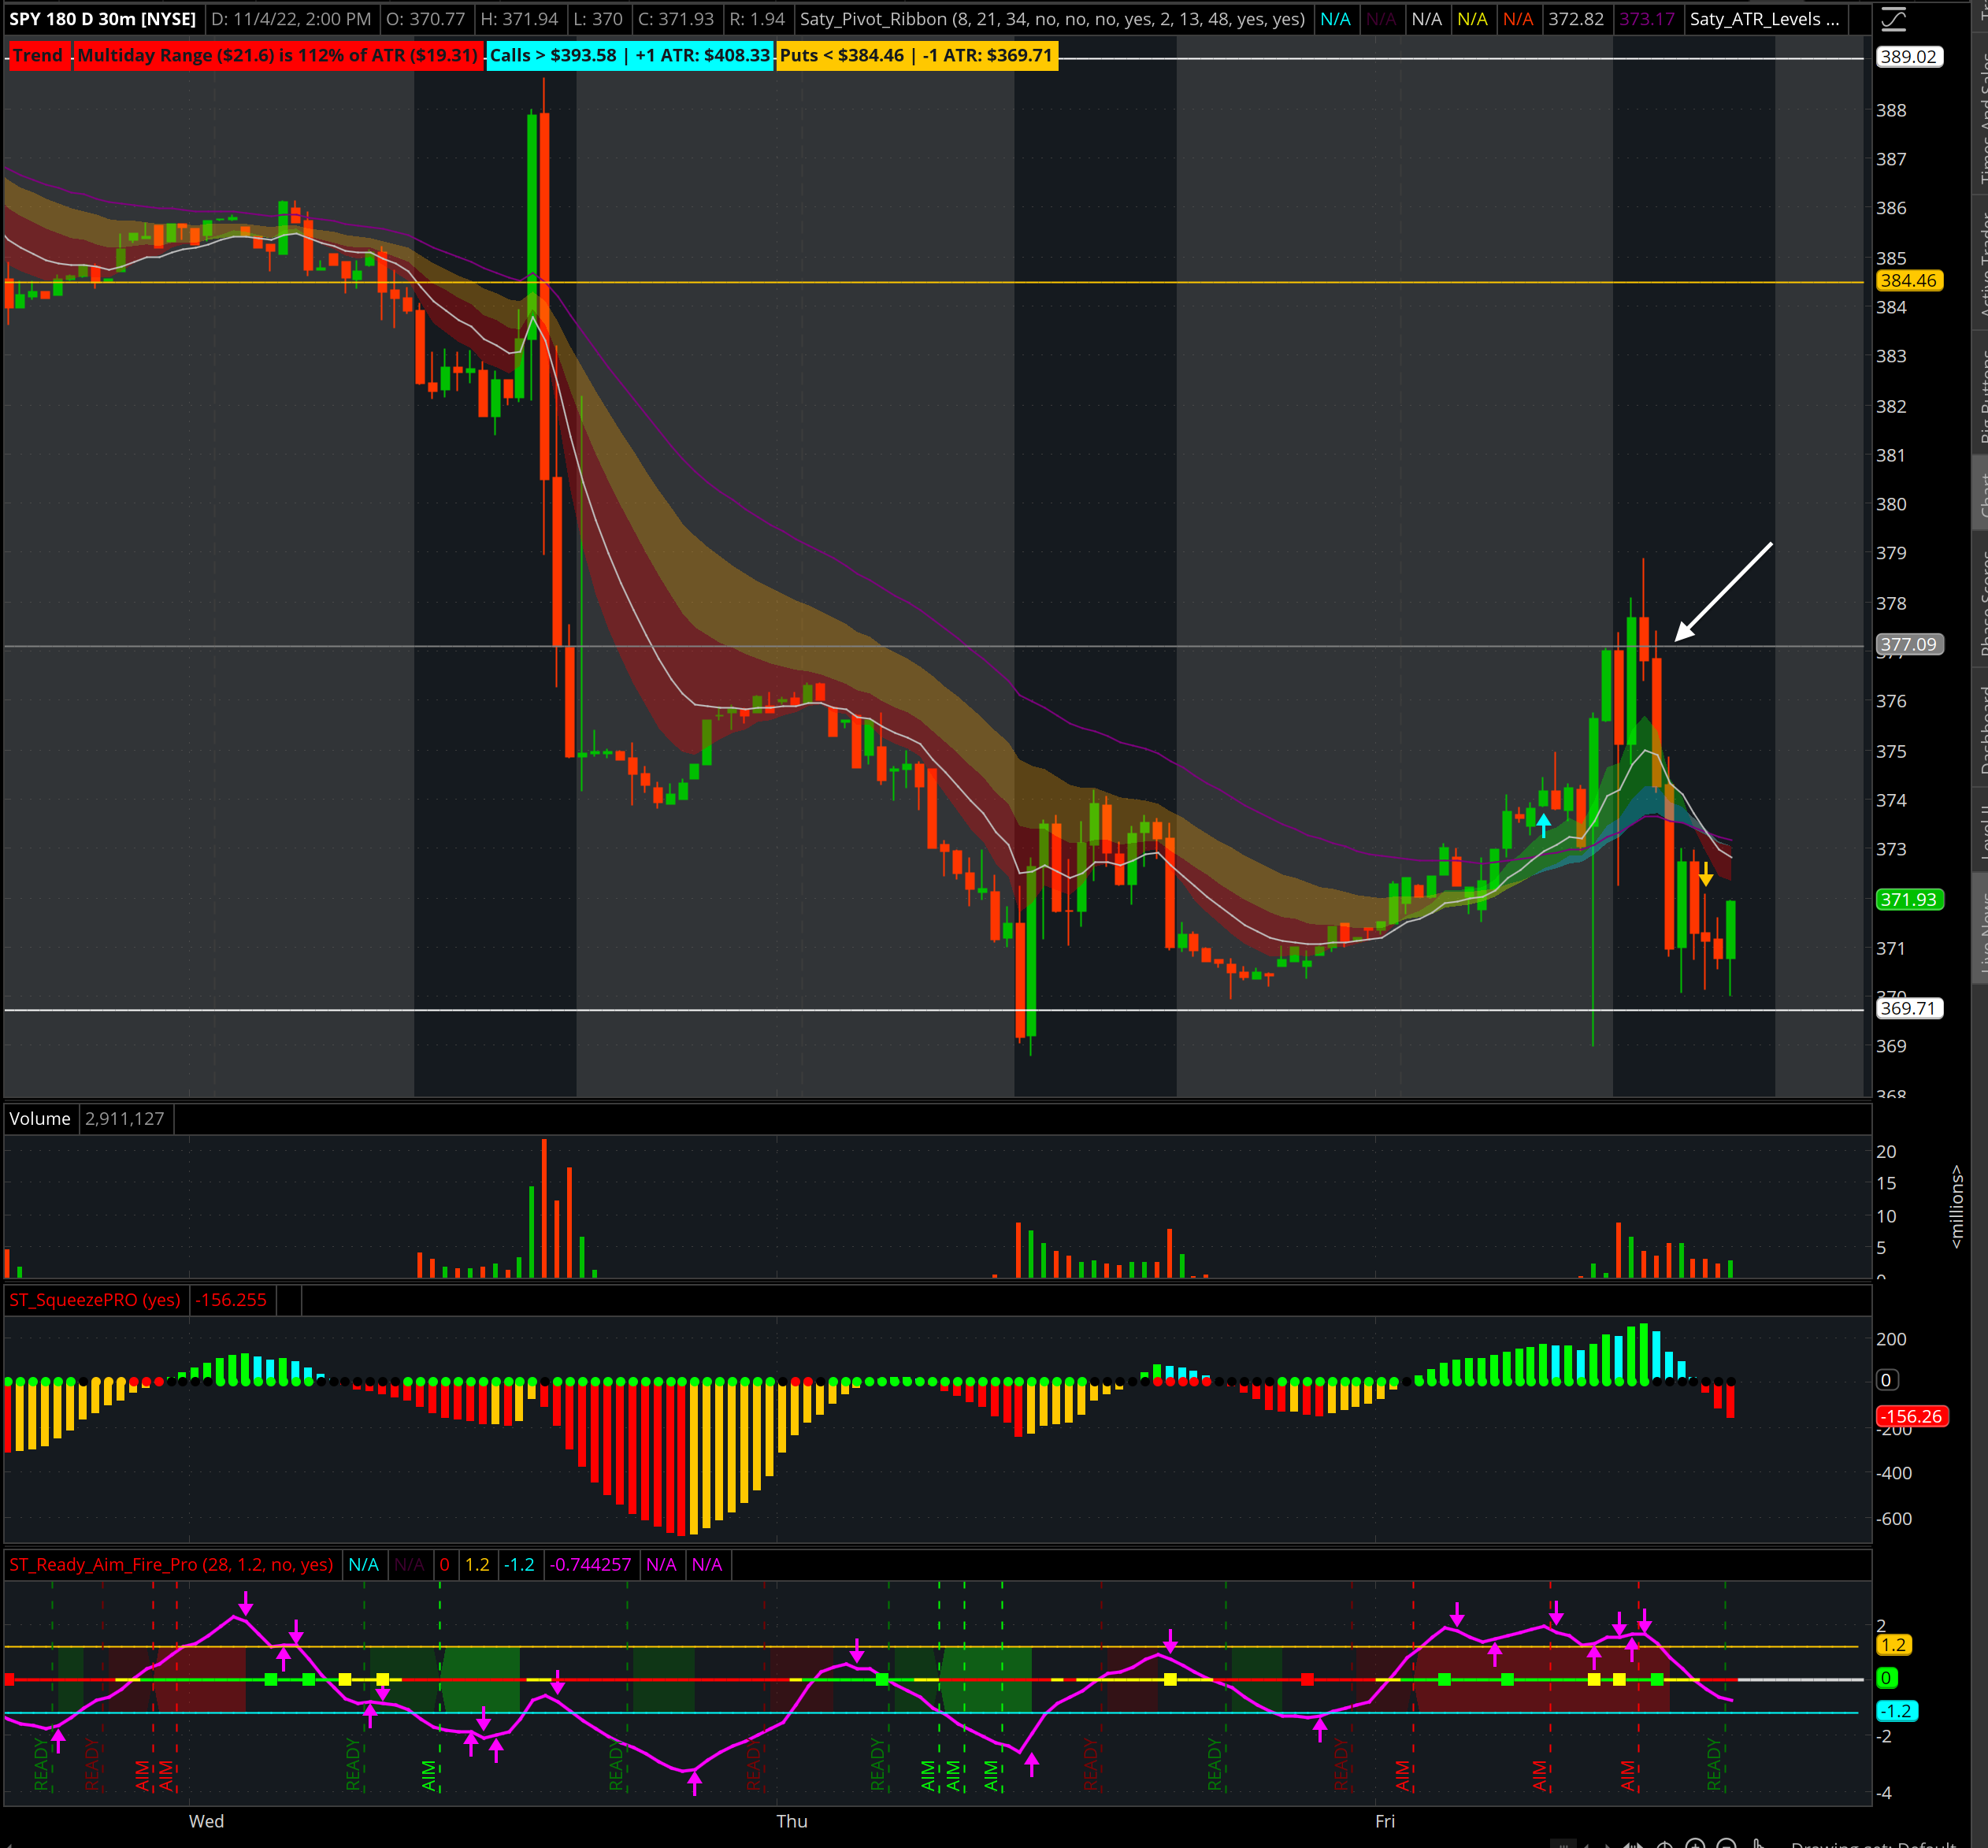Click the ST_SqueezePRO study label
Screen dimensions: 1988x1848
pyautogui.click(x=95, y=1300)
